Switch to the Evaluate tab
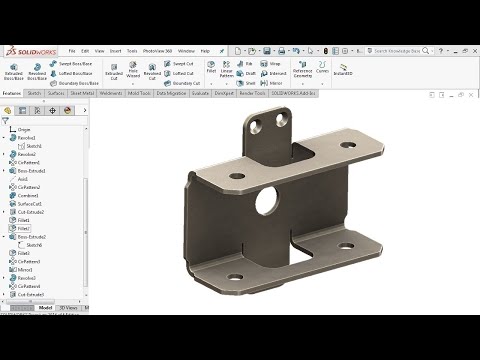Image resolution: width=480 pixels, height=360 pixels. 200,93
